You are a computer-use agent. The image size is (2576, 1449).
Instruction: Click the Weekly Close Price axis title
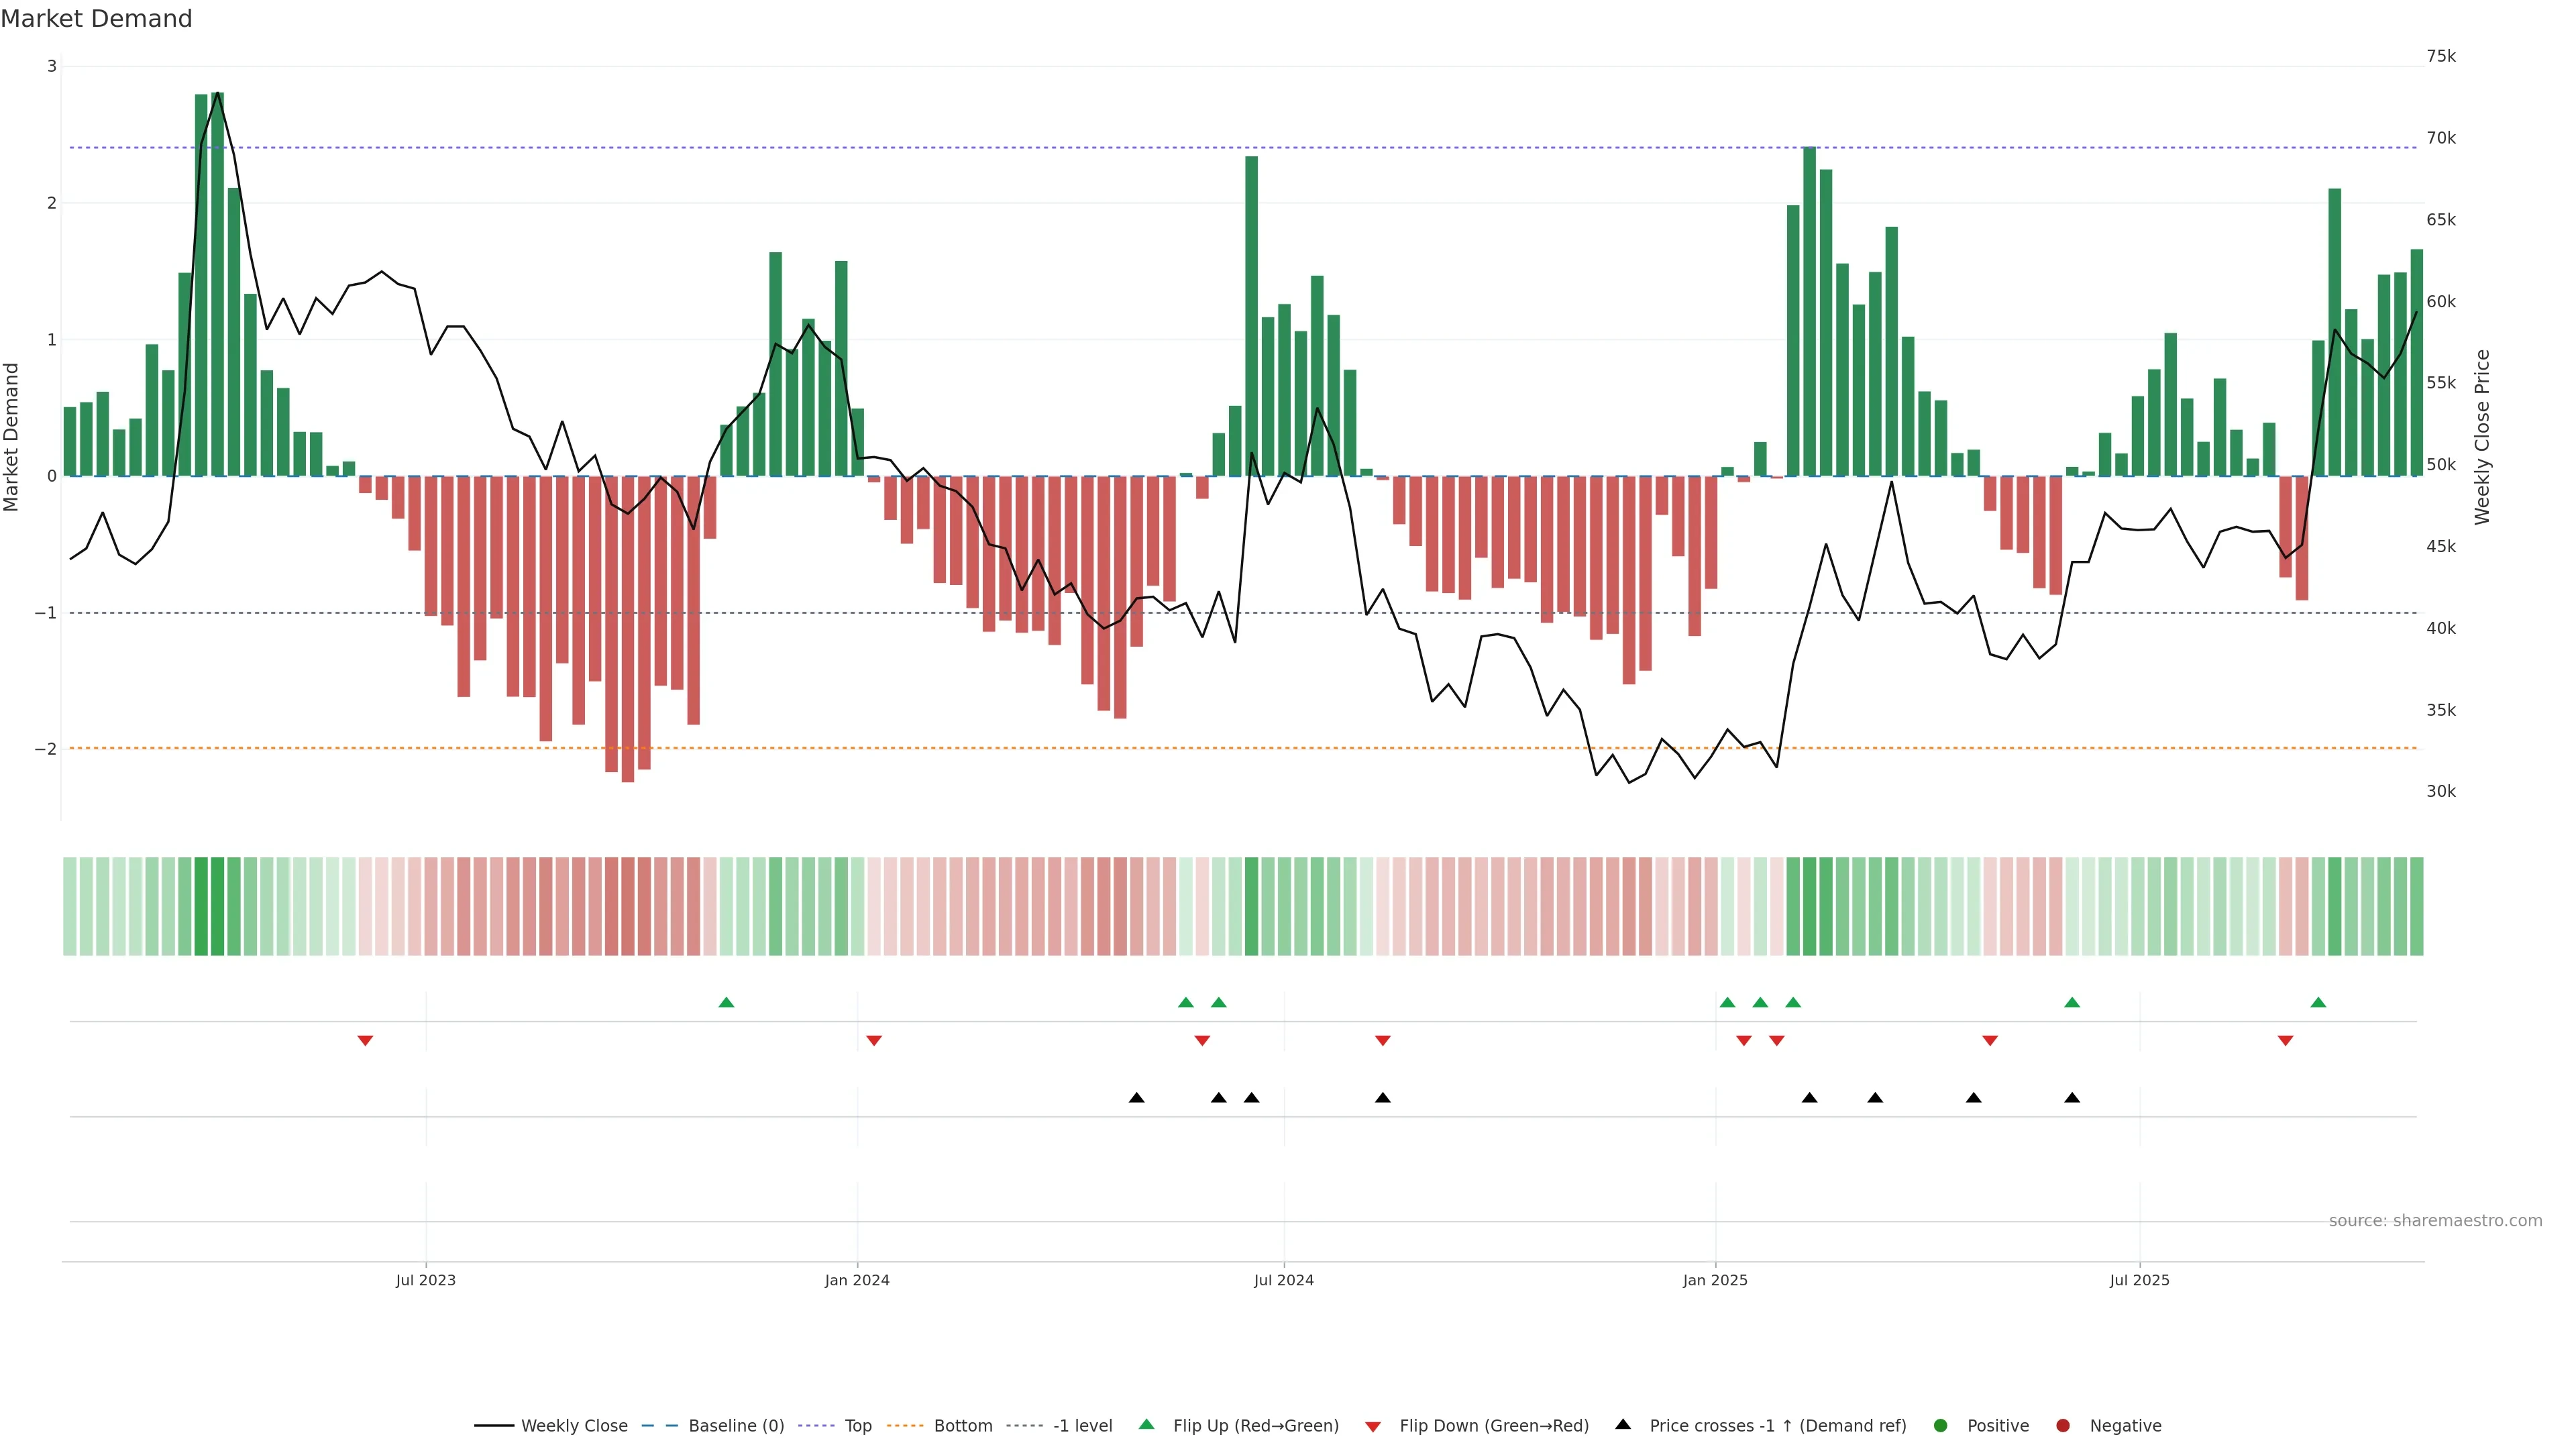pos(2482,437)
